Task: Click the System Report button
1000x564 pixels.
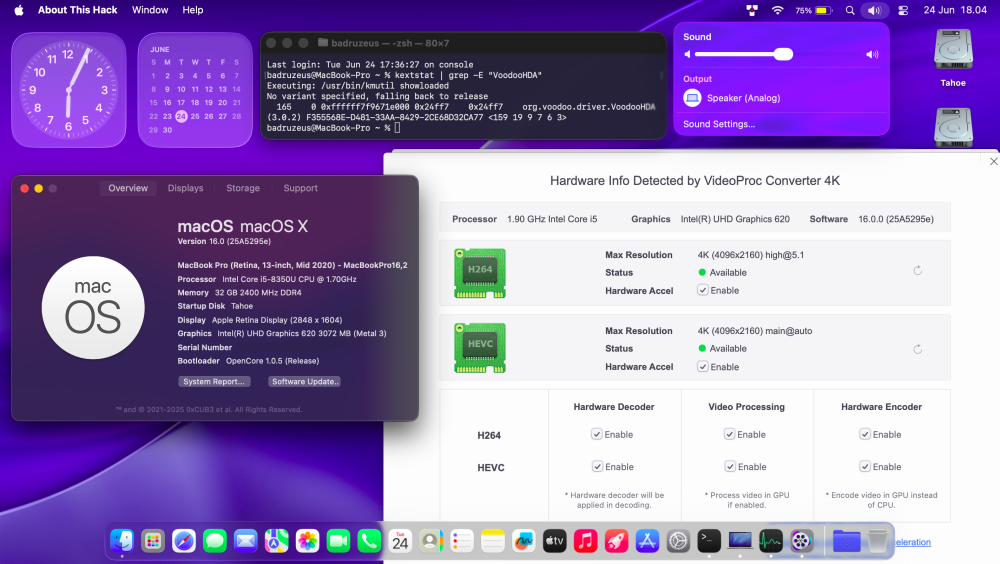Action: coord(214,382)
